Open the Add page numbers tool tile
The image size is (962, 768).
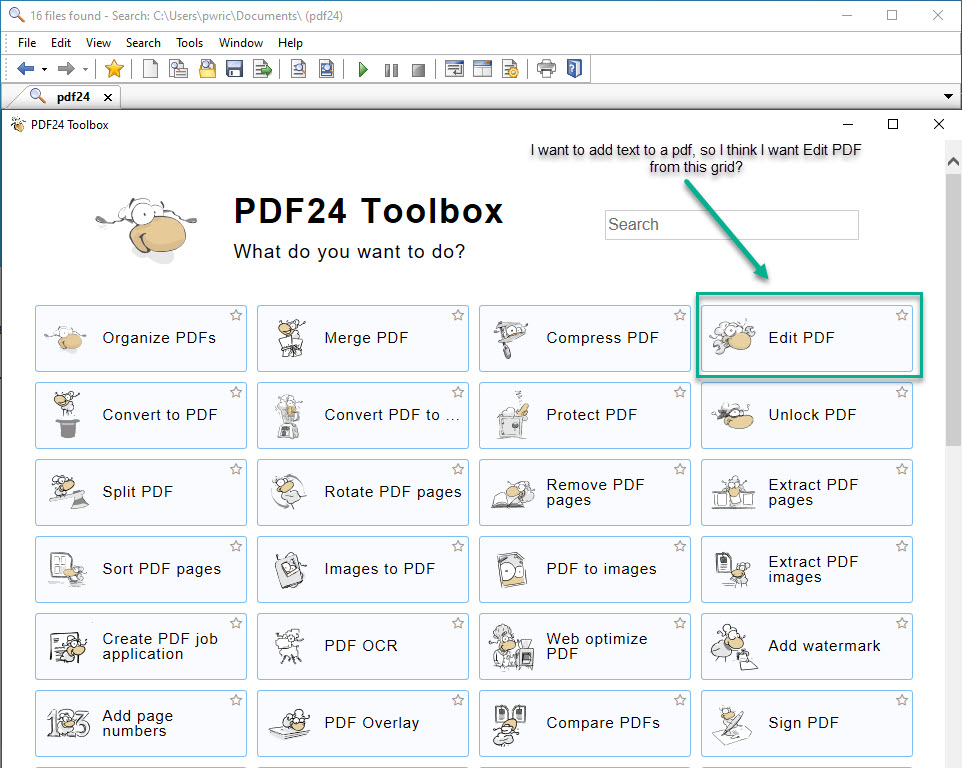coord(141,723)
